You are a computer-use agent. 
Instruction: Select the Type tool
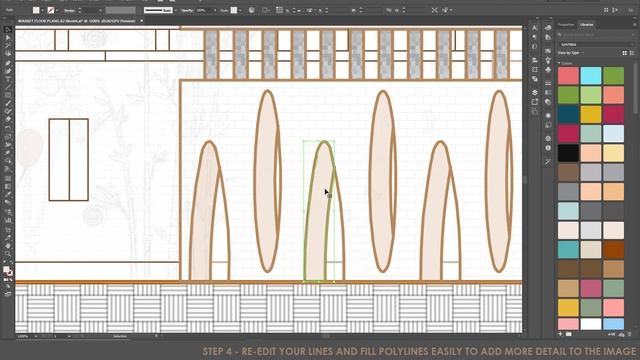point(8,79)
